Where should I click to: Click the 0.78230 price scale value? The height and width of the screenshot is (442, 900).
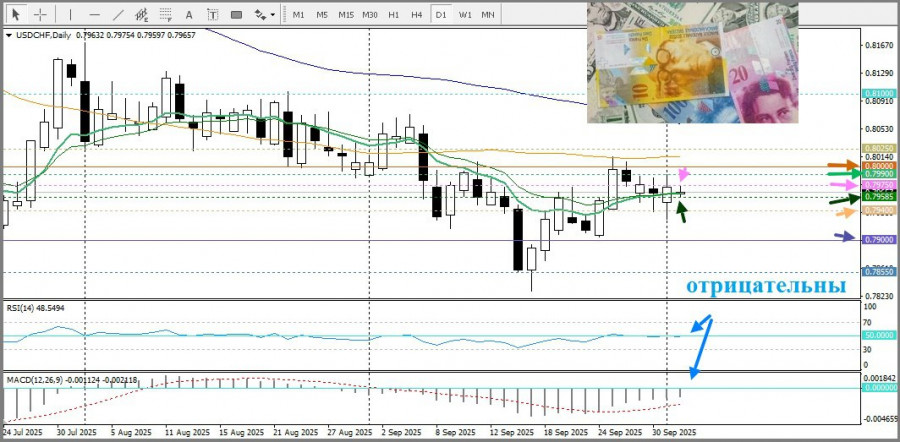click(x=879, y=296)
